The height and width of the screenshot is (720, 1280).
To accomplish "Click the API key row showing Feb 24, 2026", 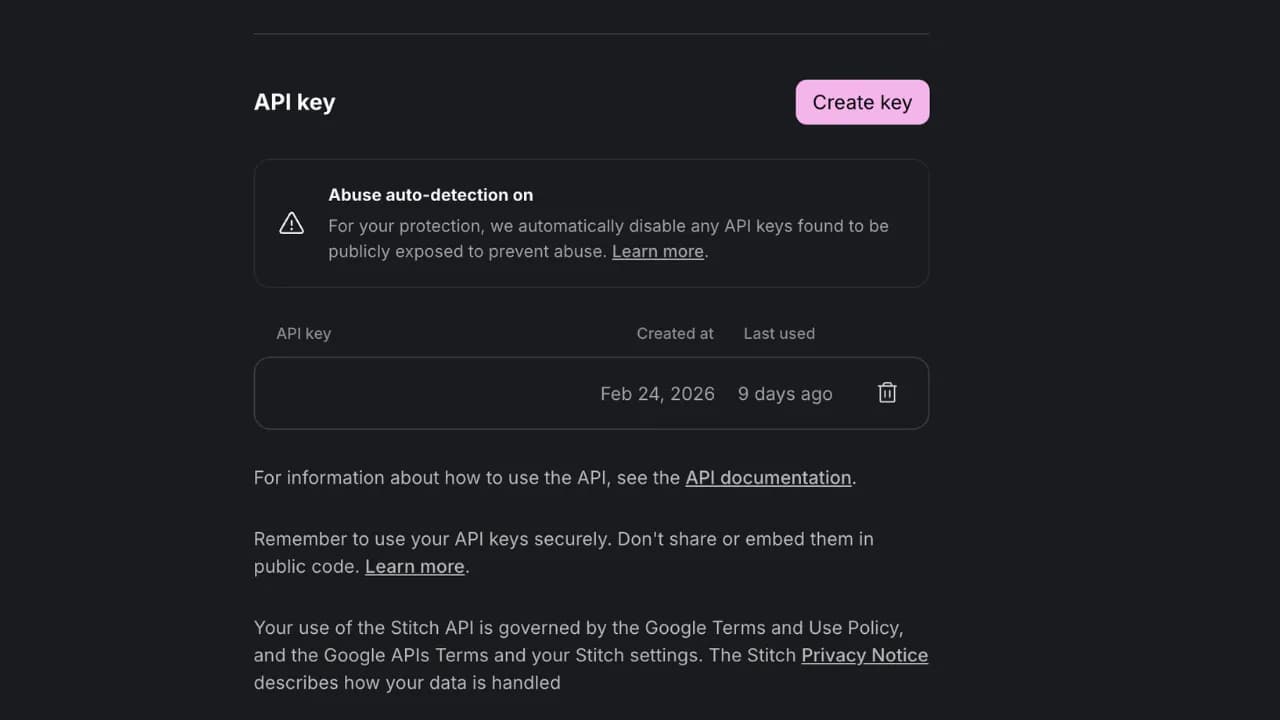I will point(656,393).
